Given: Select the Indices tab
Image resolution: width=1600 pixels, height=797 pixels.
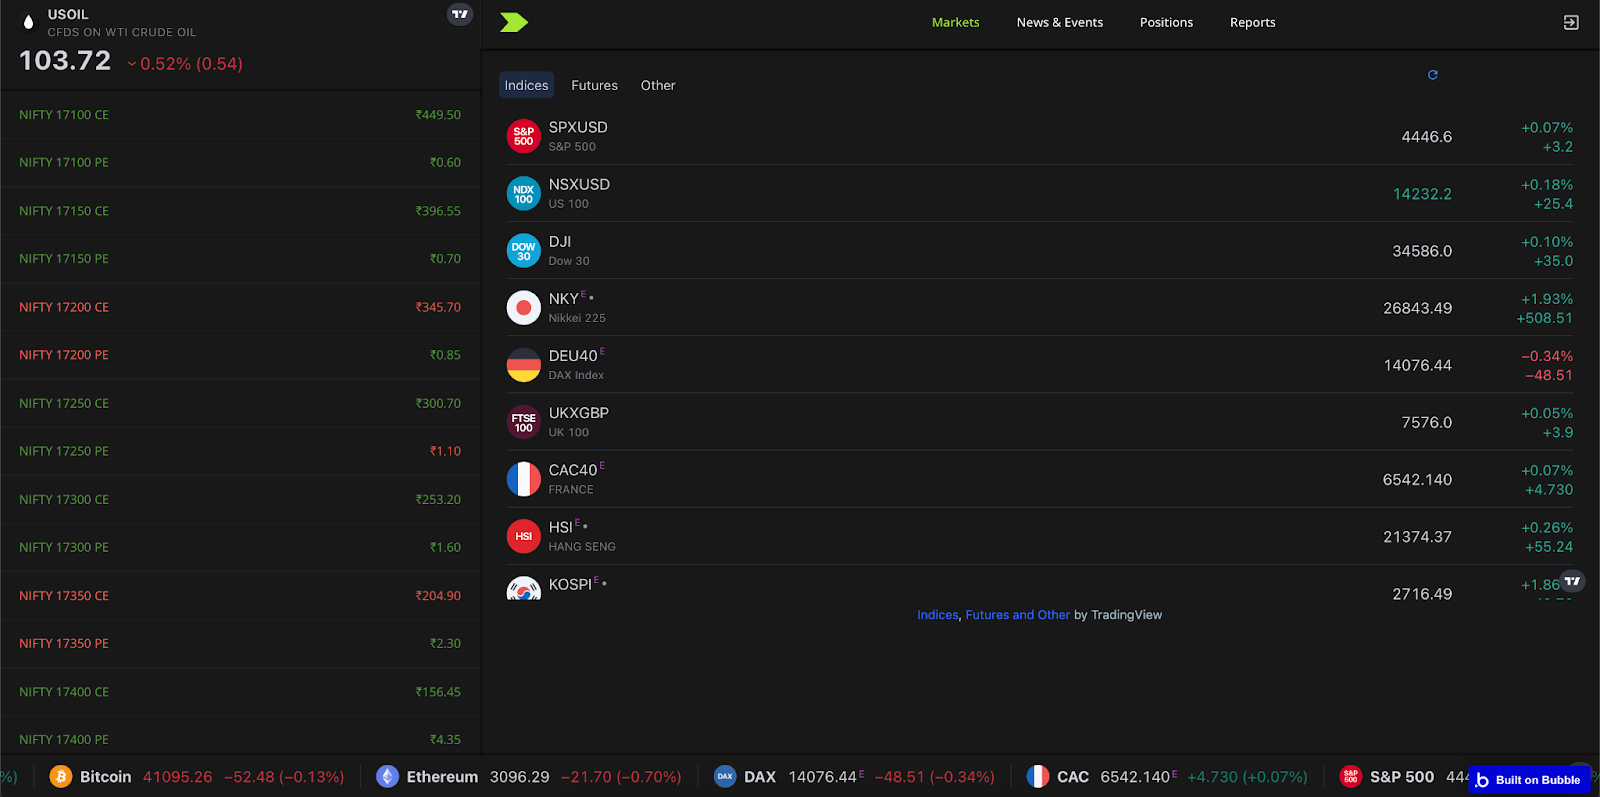Looking at the screenshot, I should point(526,85).
